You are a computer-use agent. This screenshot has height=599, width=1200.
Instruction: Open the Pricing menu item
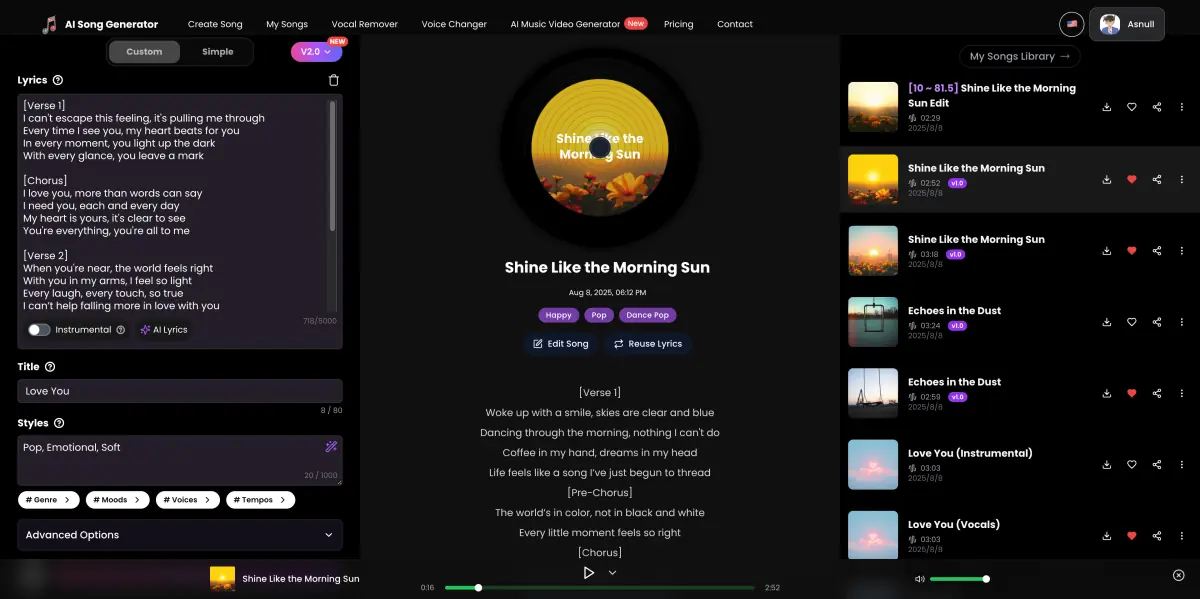pos(678,24)
